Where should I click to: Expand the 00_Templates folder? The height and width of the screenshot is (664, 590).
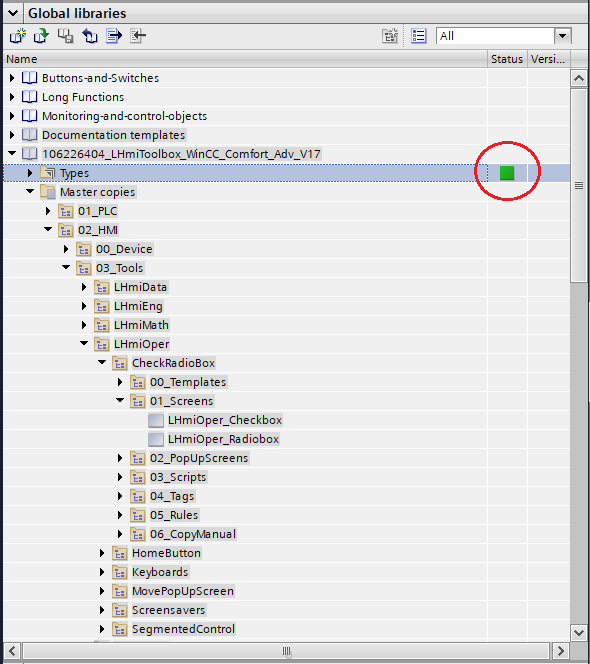coord(120,382)
